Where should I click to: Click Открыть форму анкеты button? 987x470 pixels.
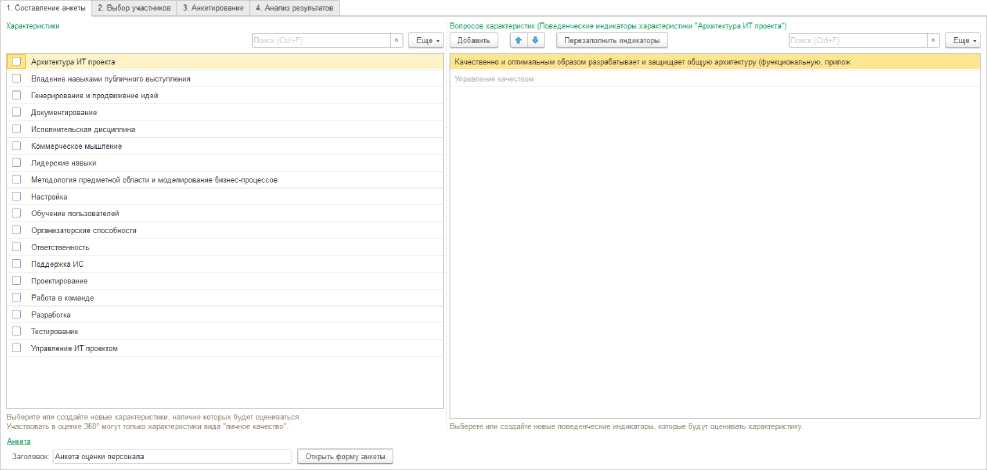point(345,456)
